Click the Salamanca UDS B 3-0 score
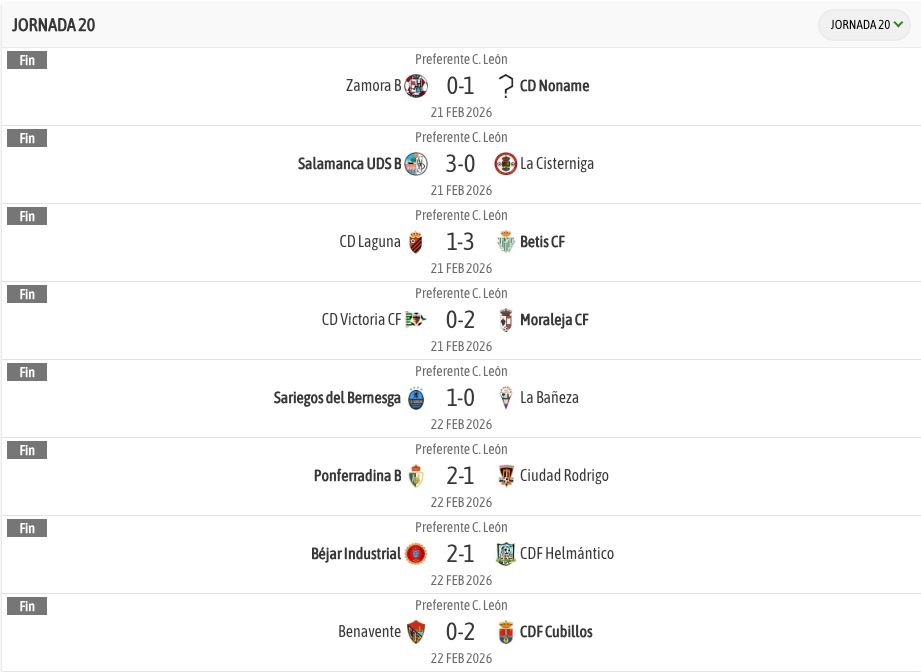This screenshot has height=672, width=921. pos(461,164)
